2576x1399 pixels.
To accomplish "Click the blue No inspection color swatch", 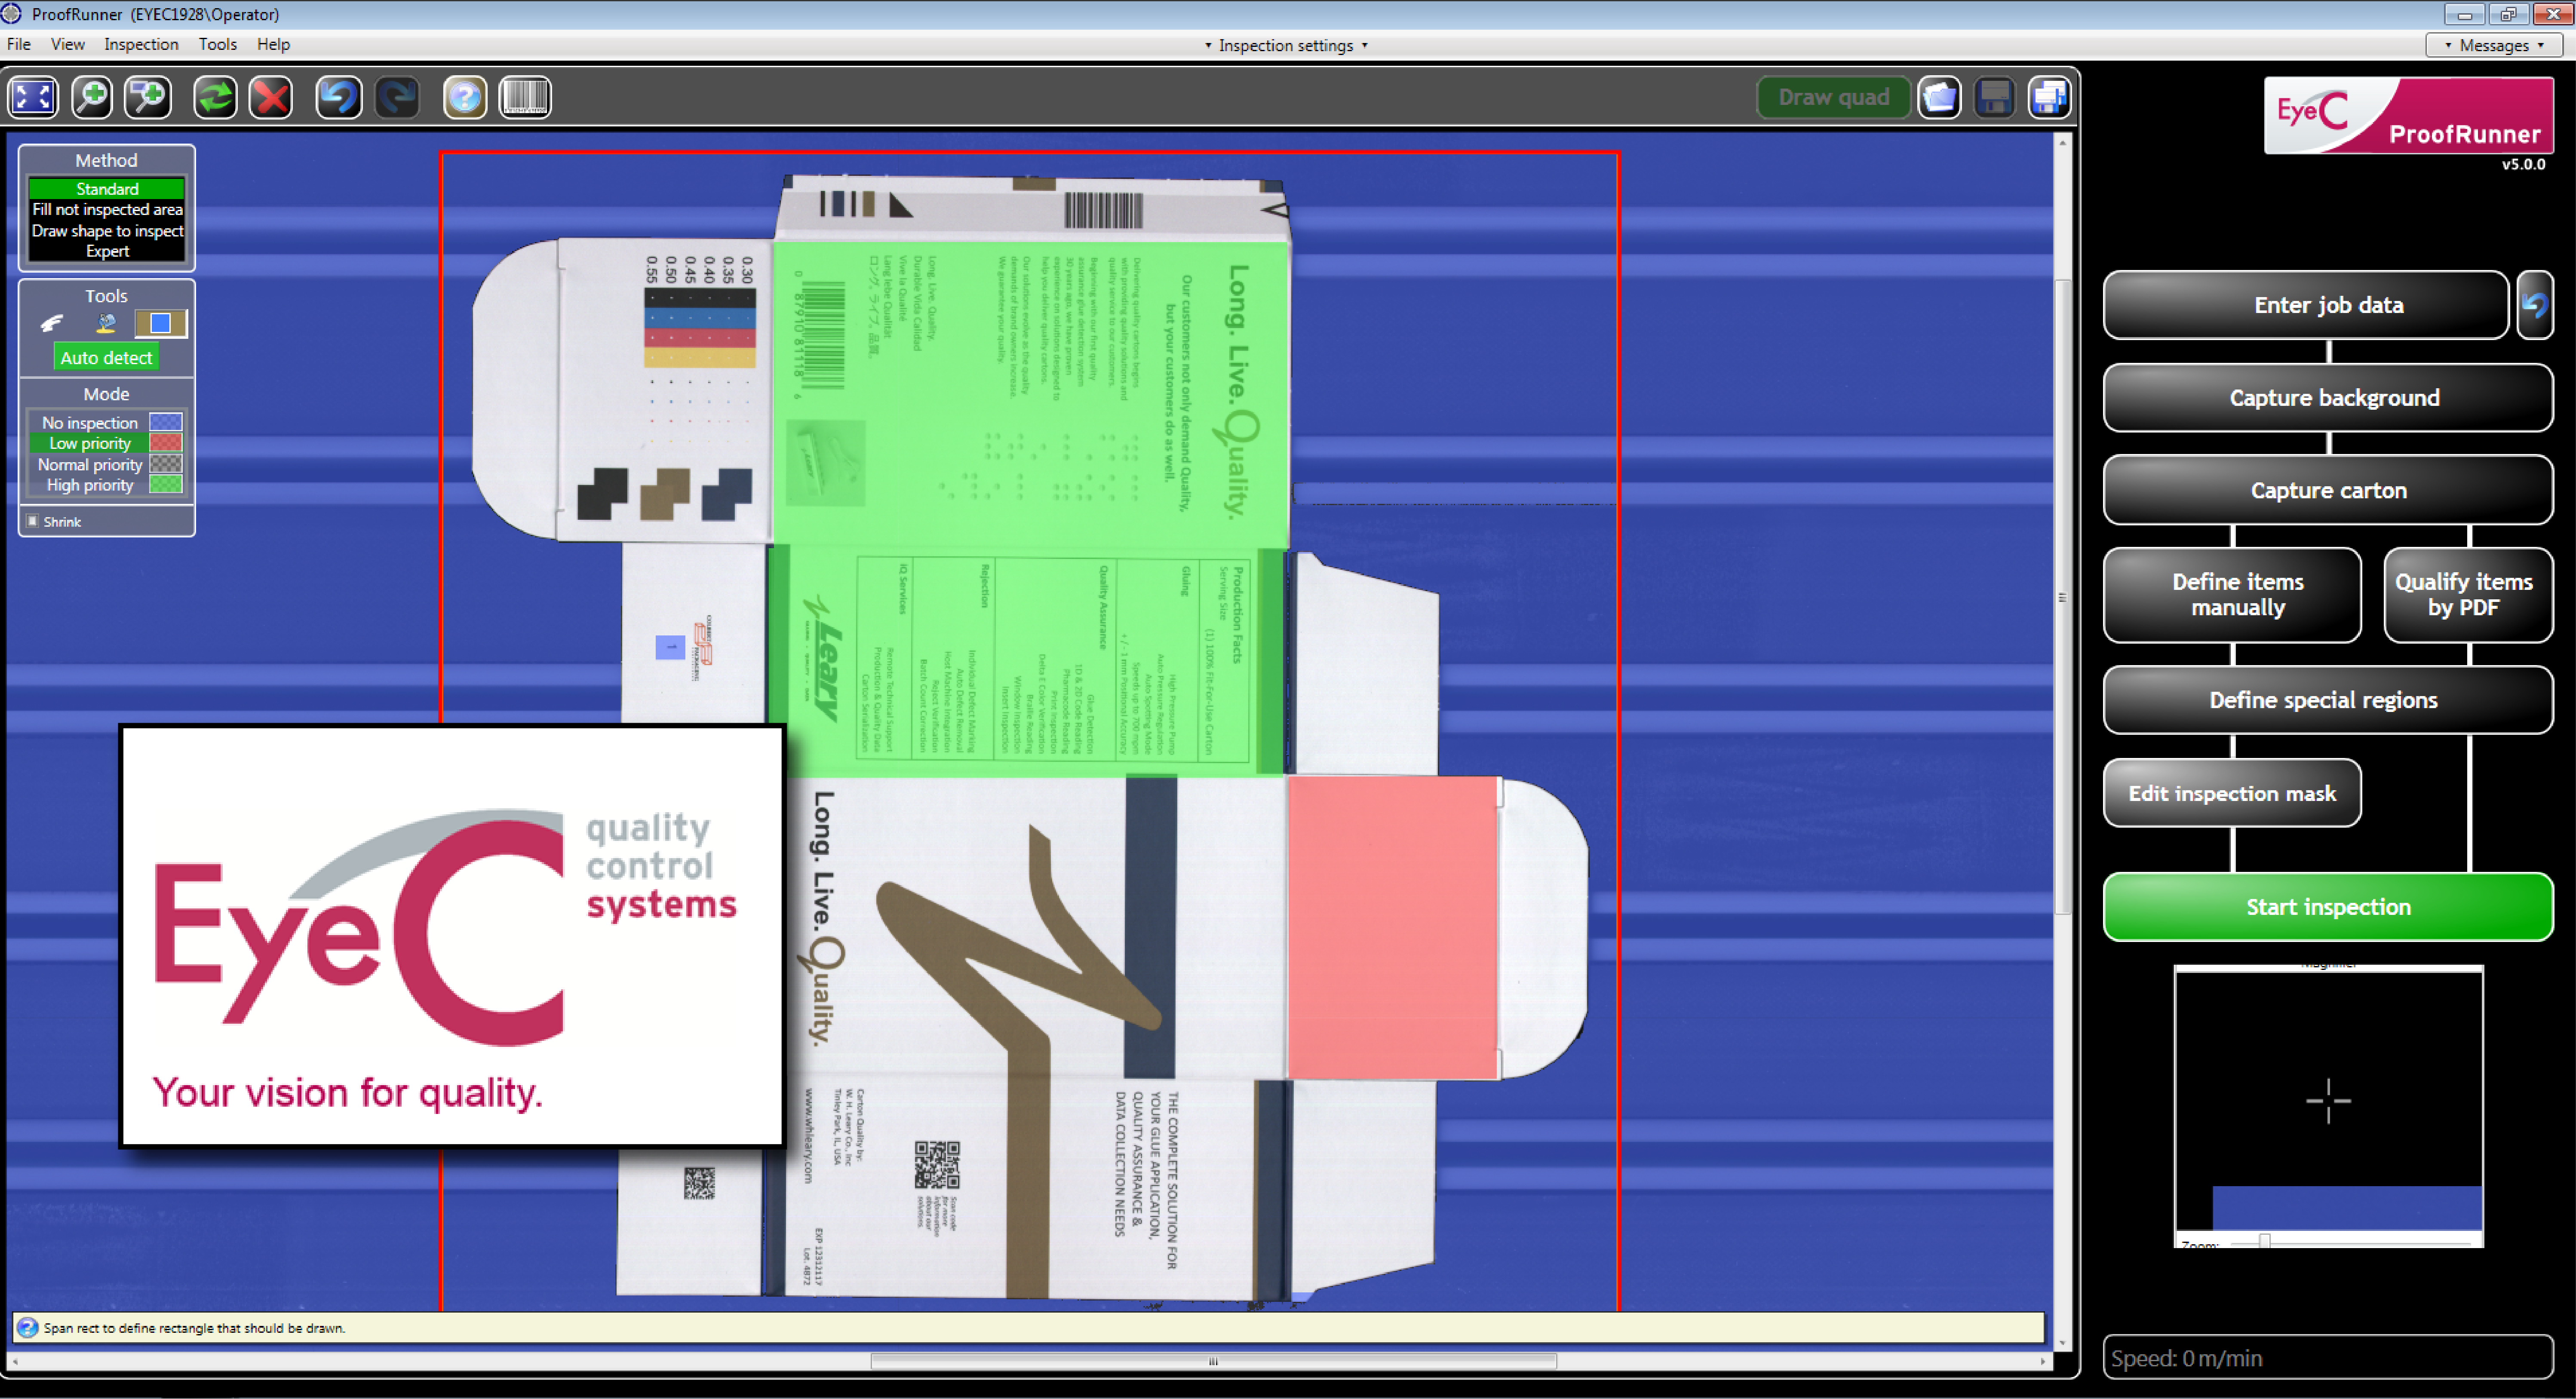I will pyautogui.click(x=165, y=422).
